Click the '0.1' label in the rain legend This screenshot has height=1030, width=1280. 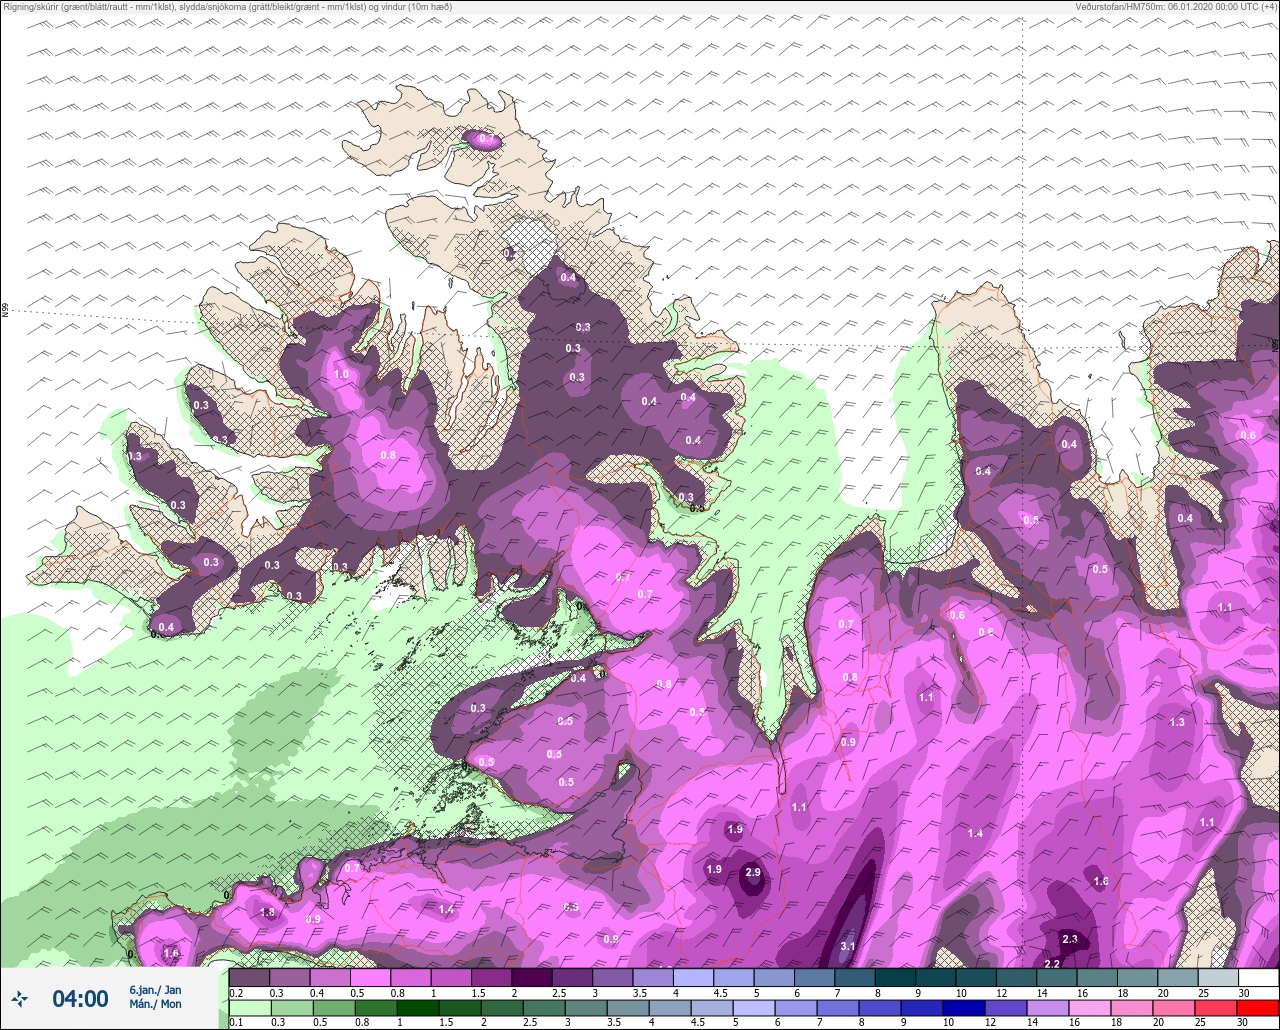[x=236, y=1023]
